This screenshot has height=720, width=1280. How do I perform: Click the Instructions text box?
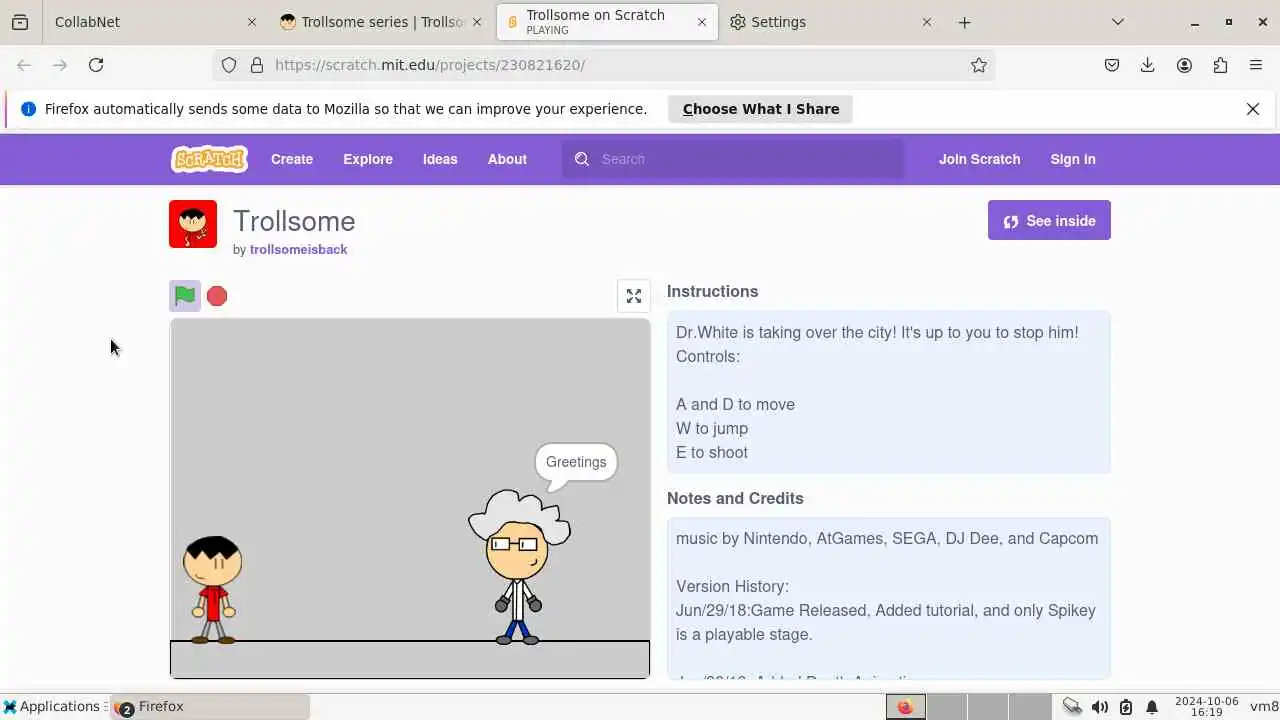pos(889,392)
